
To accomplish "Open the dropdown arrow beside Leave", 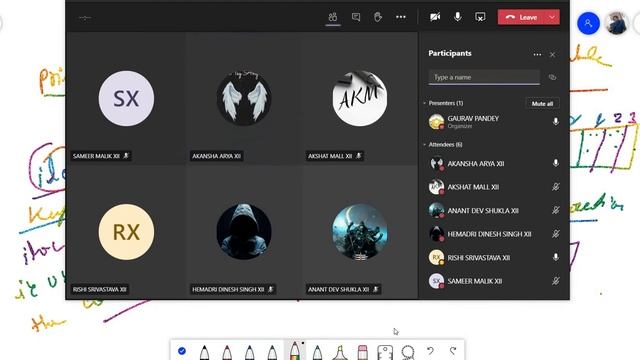I will click(552, 17).
